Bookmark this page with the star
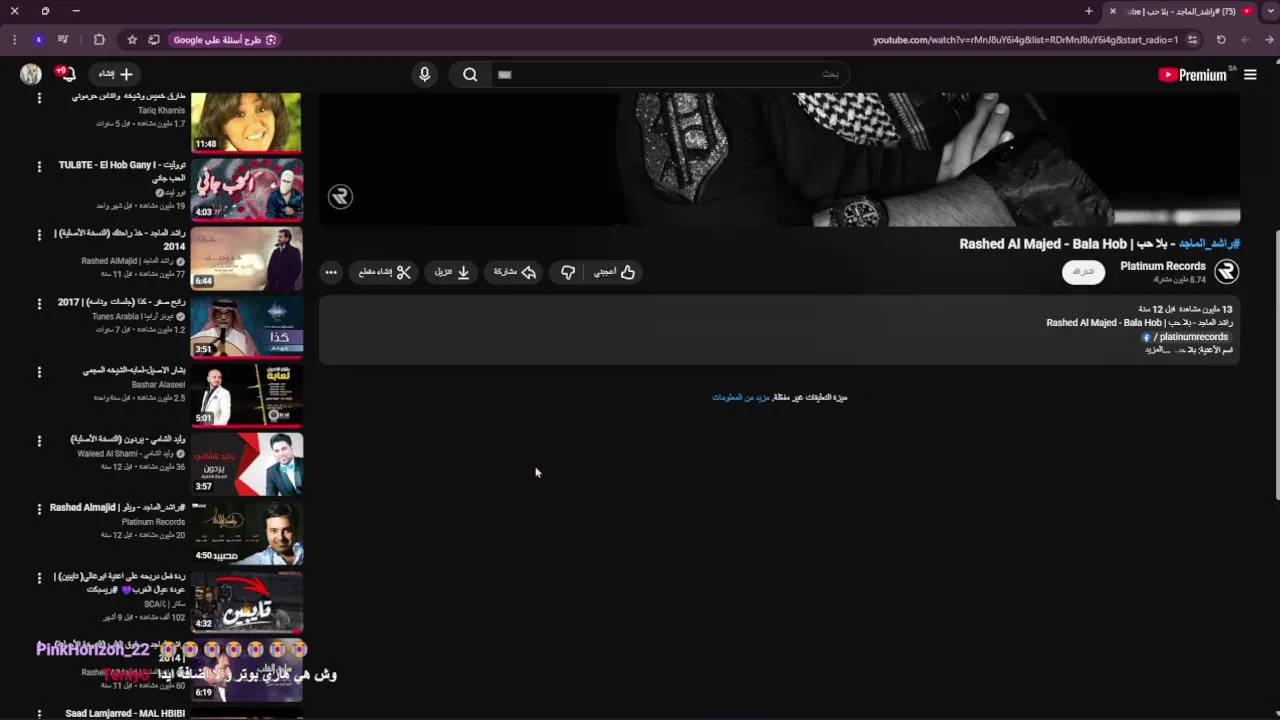The image size is (1280, 720). (x=132, y=40)
